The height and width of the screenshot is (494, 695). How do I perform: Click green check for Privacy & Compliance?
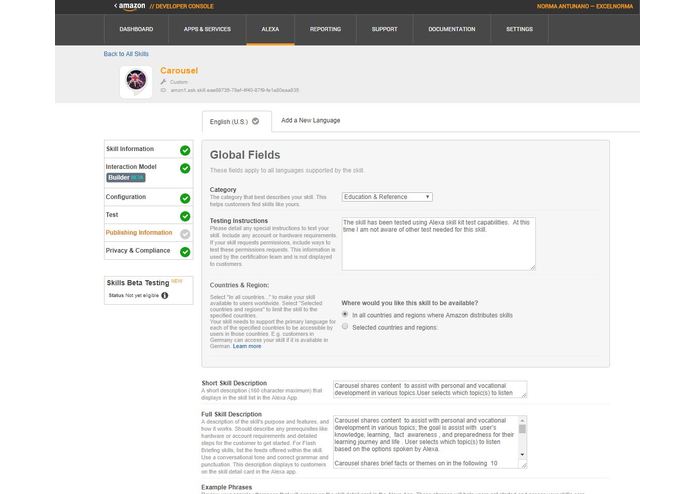tap(185, 252)
